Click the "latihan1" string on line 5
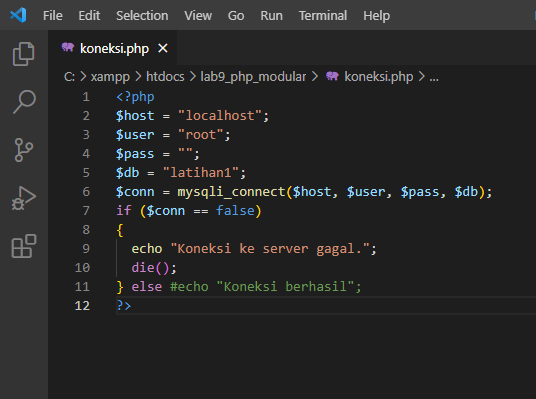Image resolution: width=536 pixels, height=399 pixels. click(x=201, y=173)
